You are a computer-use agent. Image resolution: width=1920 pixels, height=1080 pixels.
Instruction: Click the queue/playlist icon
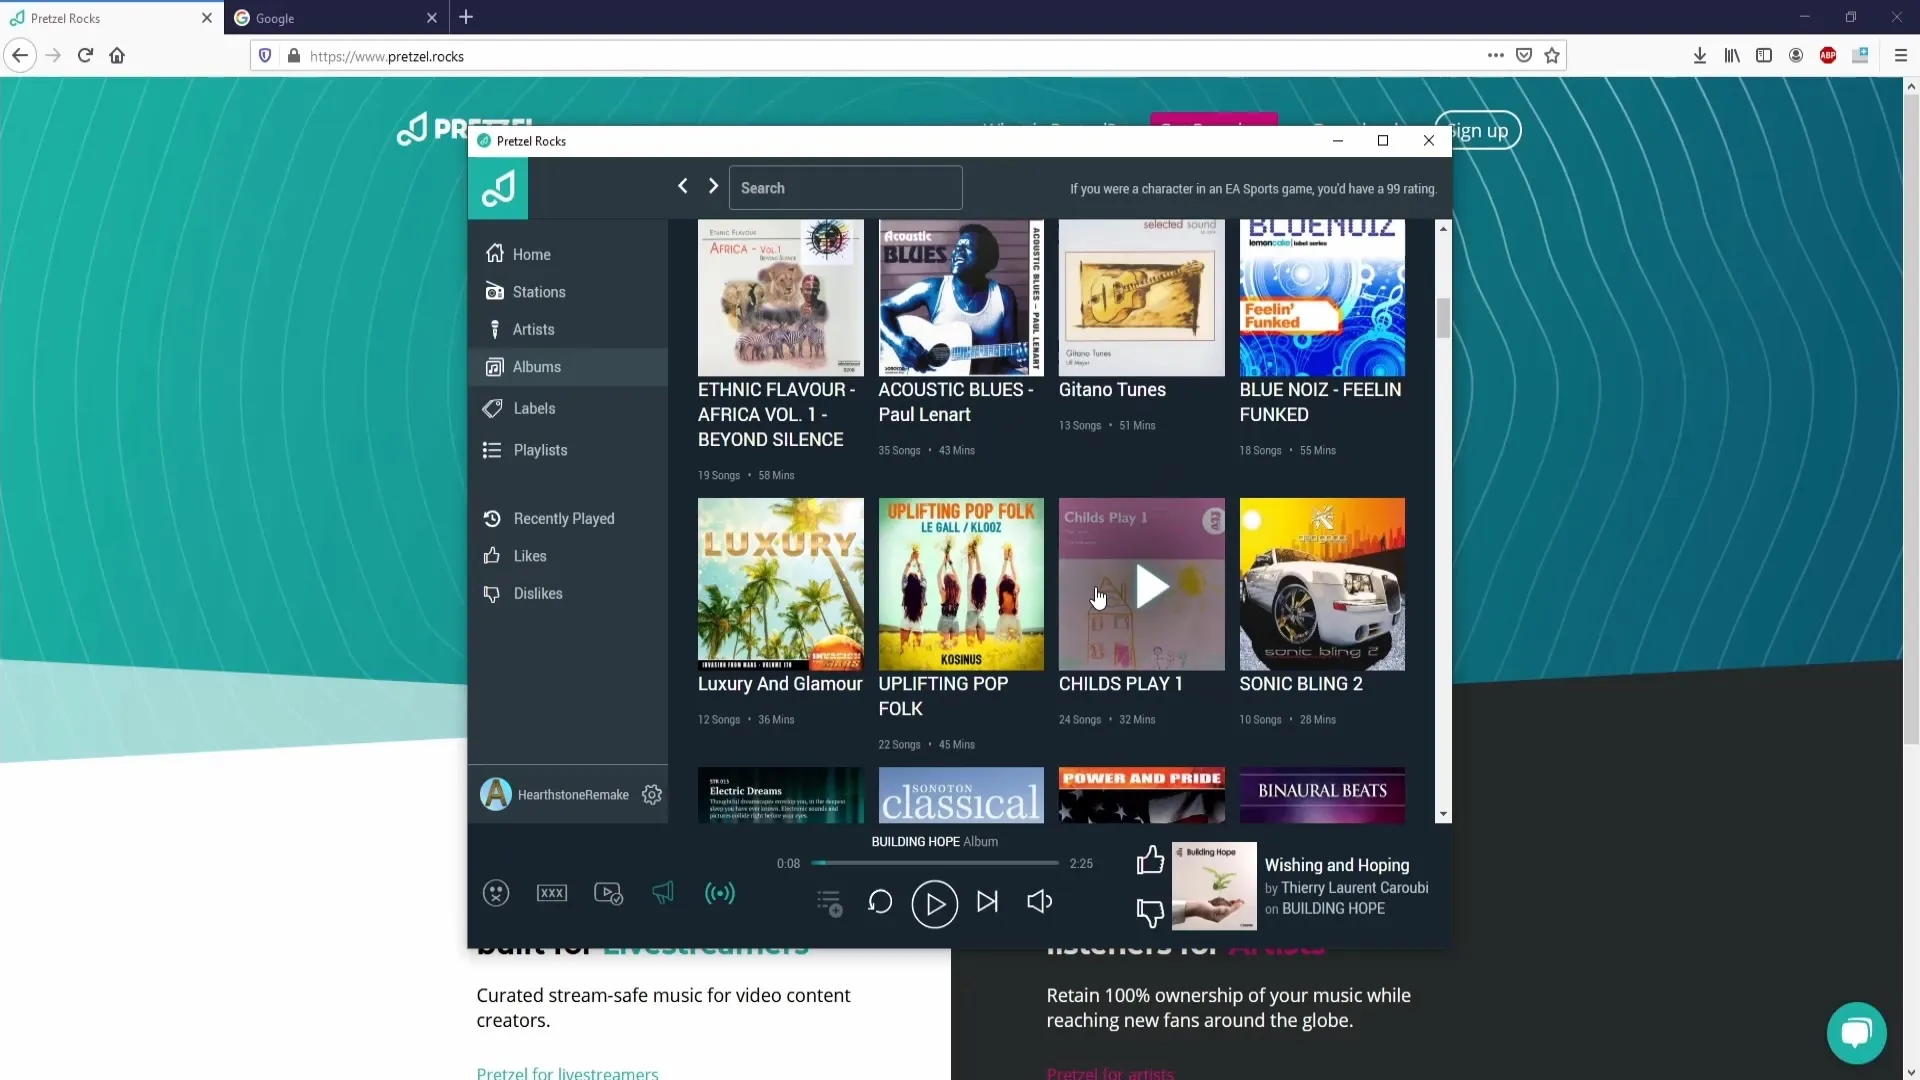coord(827,902)
